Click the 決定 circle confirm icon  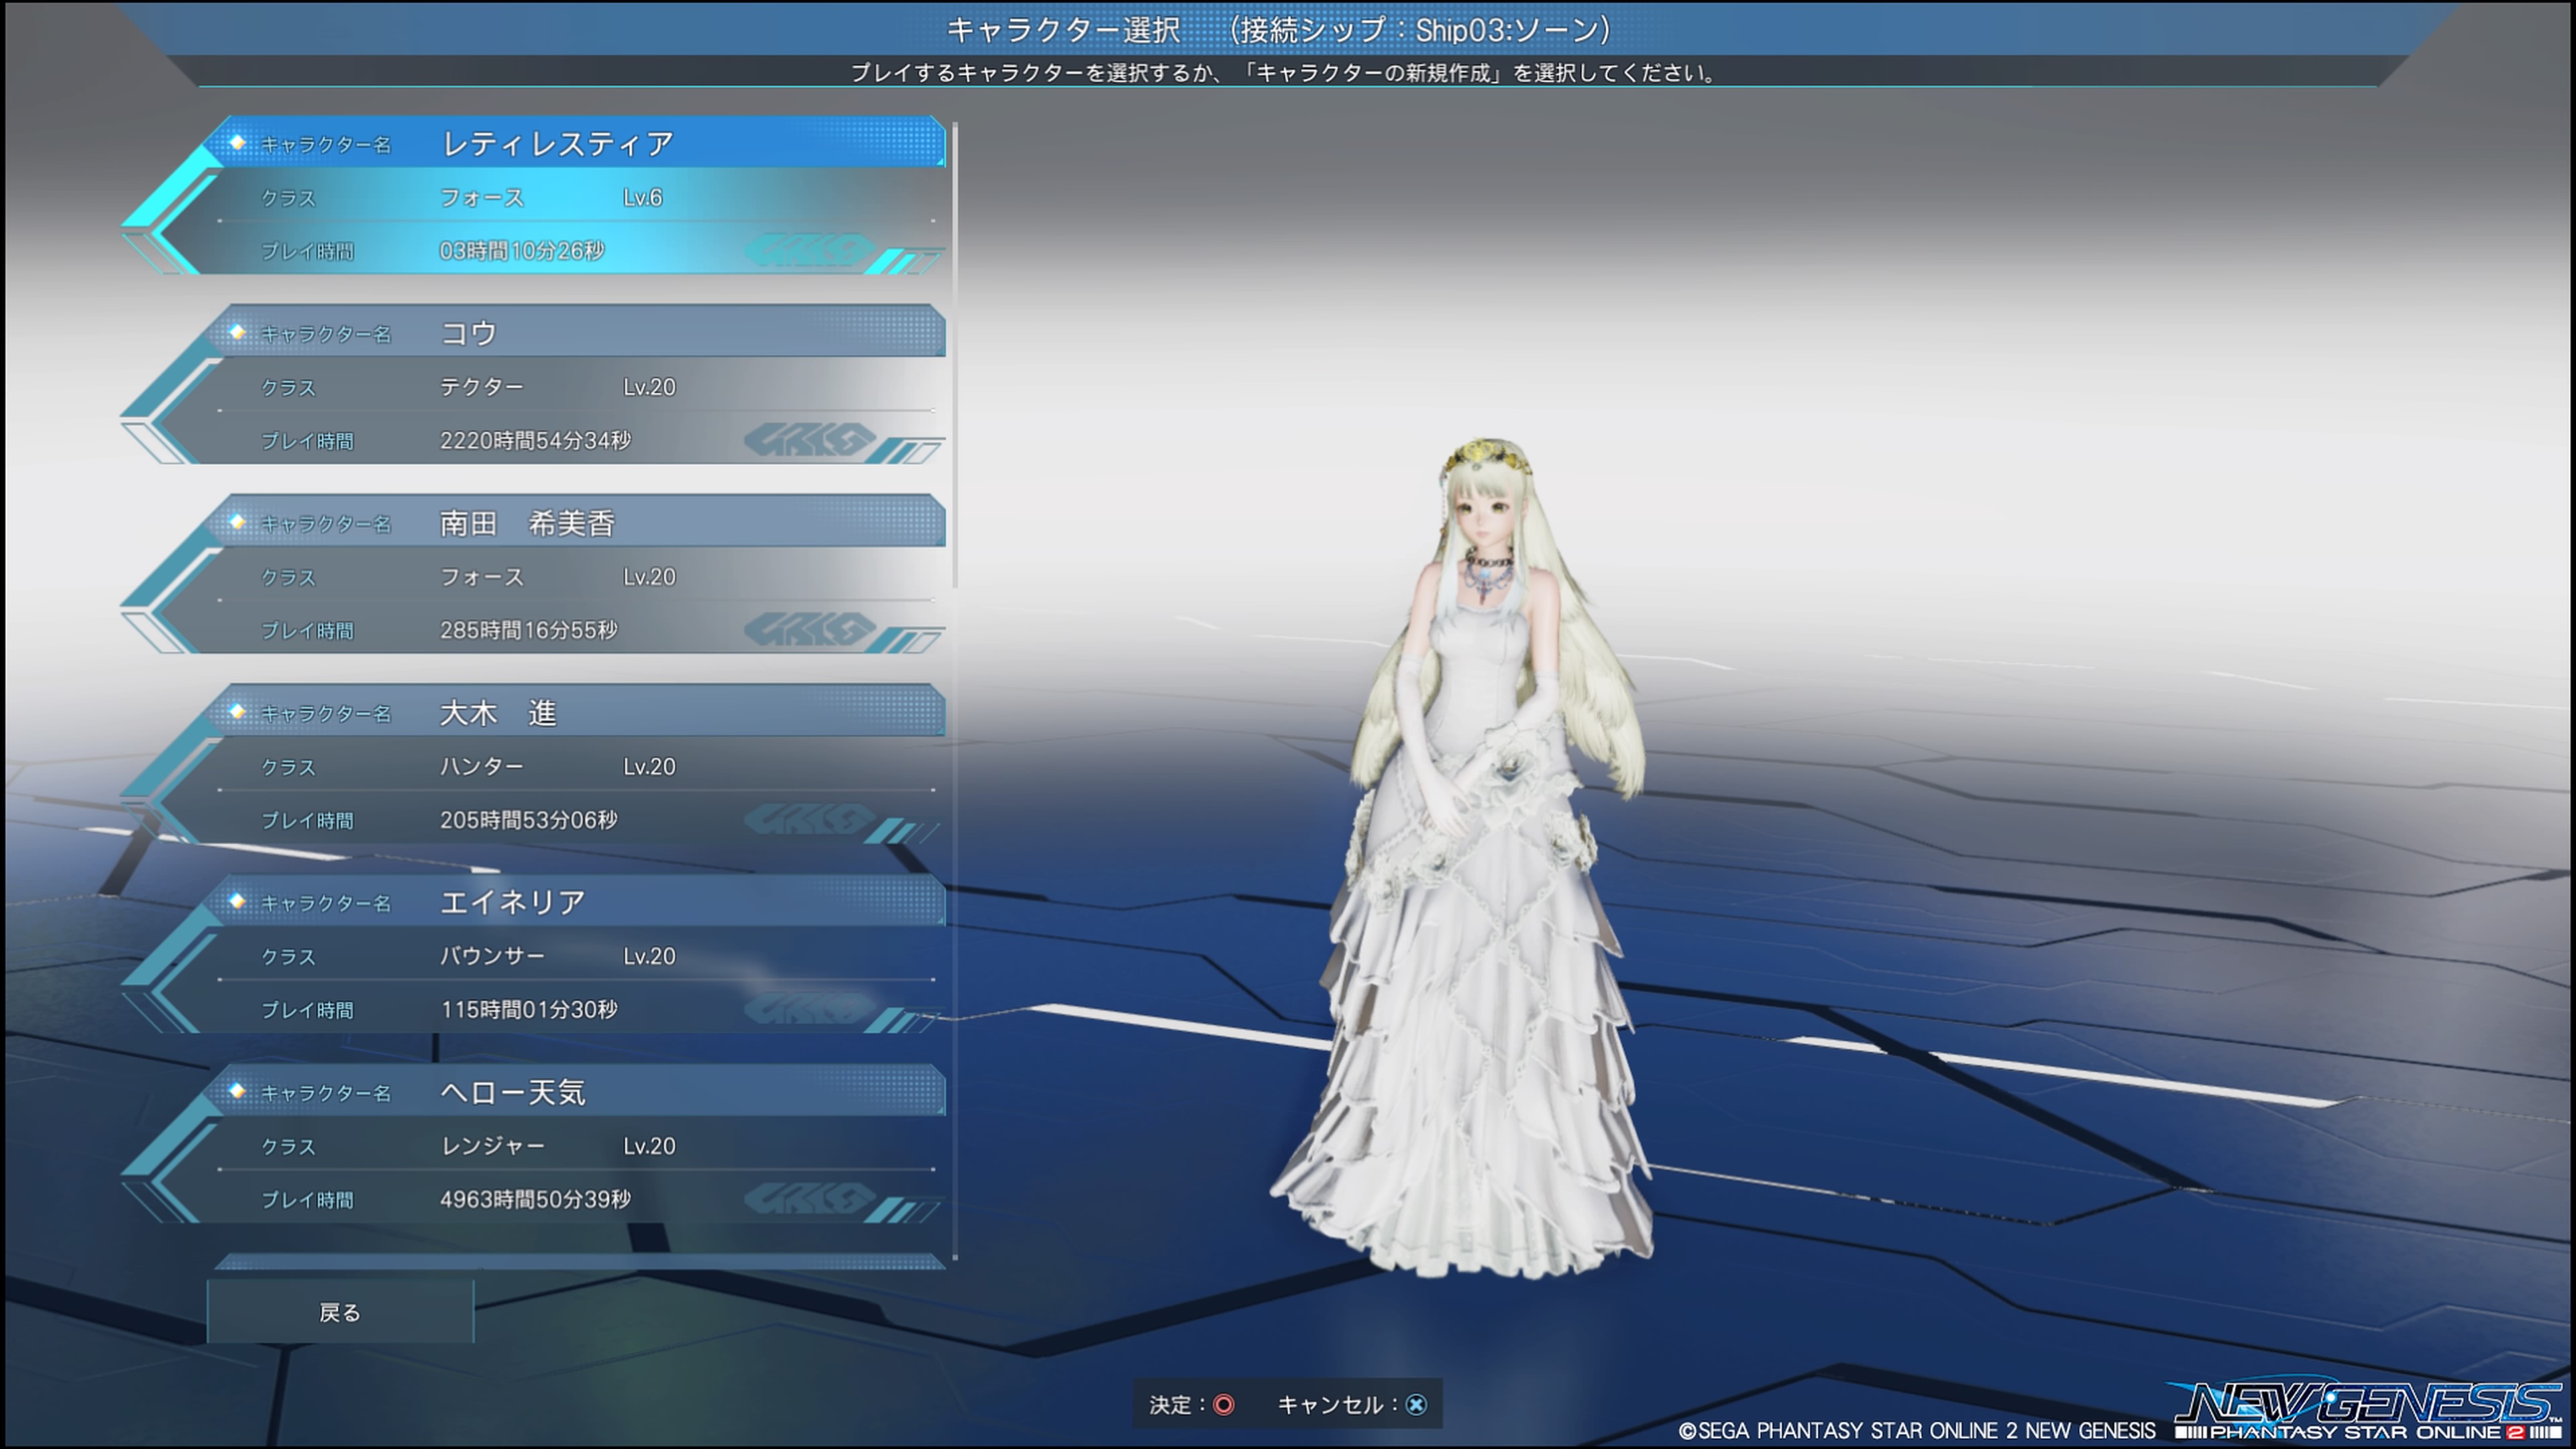pyautogui.click(x=1223, y=1405)
